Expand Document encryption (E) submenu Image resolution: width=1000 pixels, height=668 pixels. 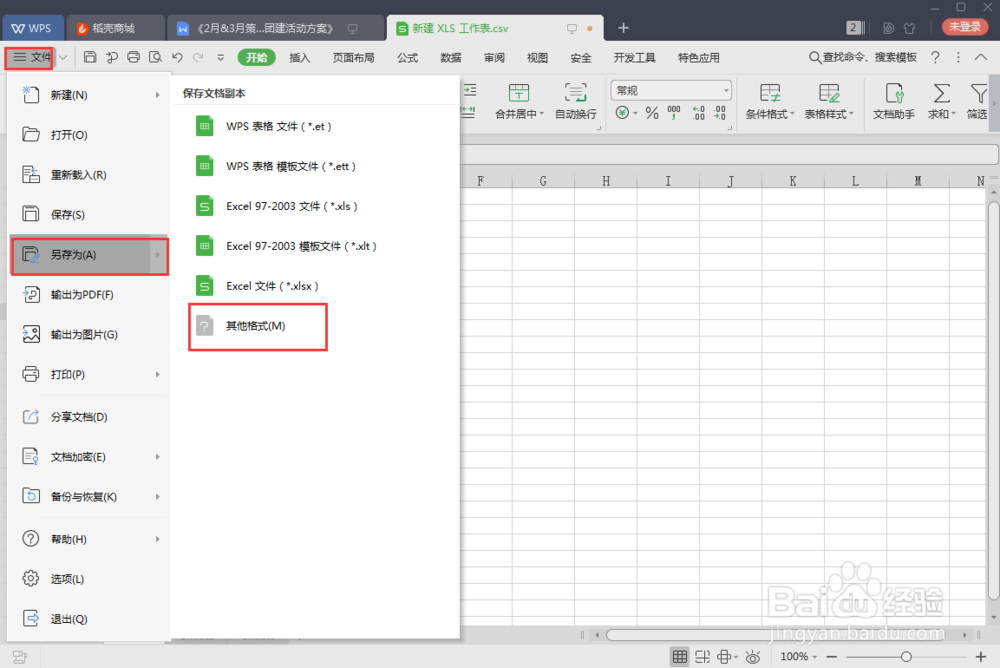tap(89, 457)
